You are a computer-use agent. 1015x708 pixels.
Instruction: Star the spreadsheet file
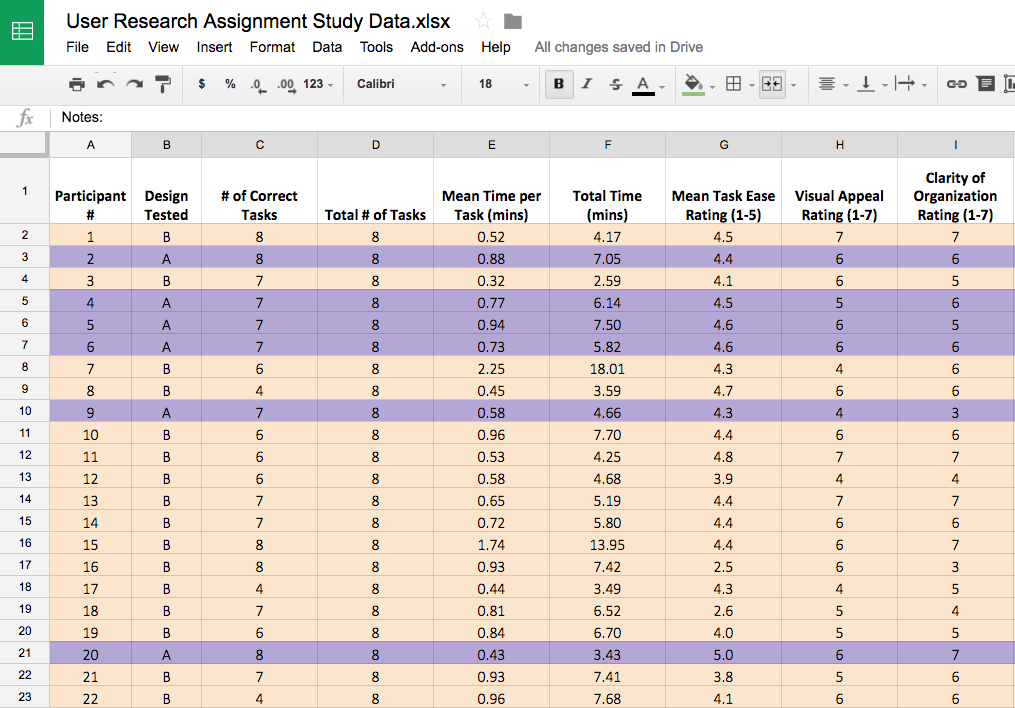tap(482, 20)
